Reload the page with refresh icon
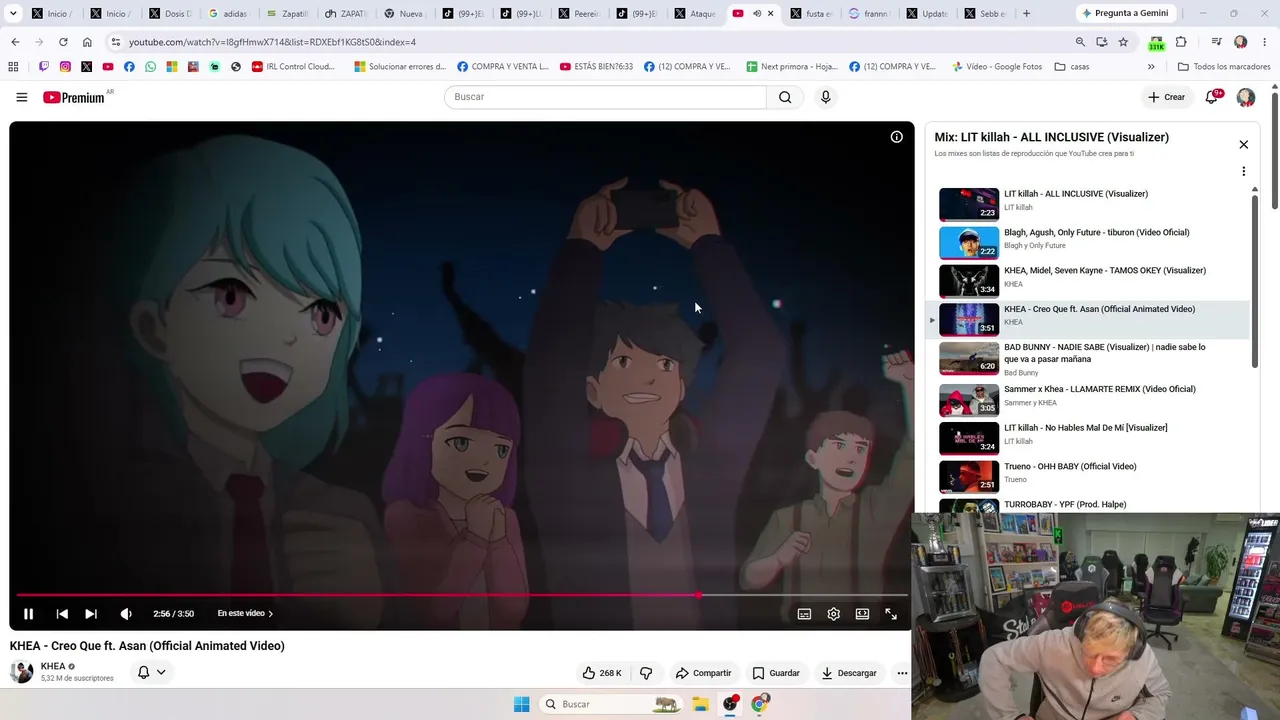 coord(63,42)
